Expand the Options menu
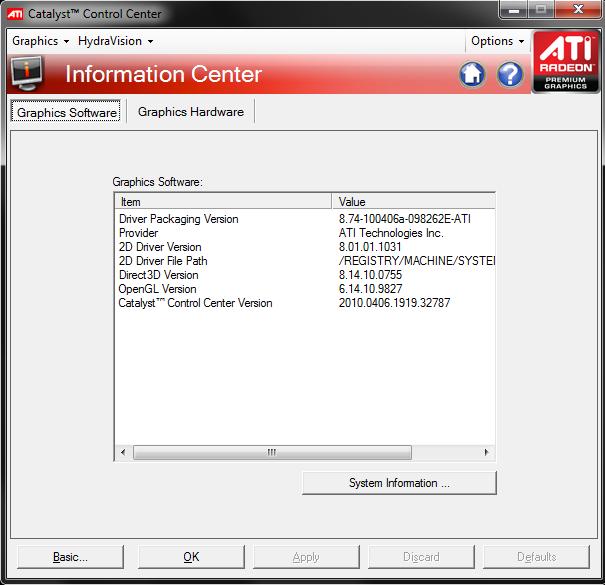This screenshot has height=585, width=605. click(497, 41)
